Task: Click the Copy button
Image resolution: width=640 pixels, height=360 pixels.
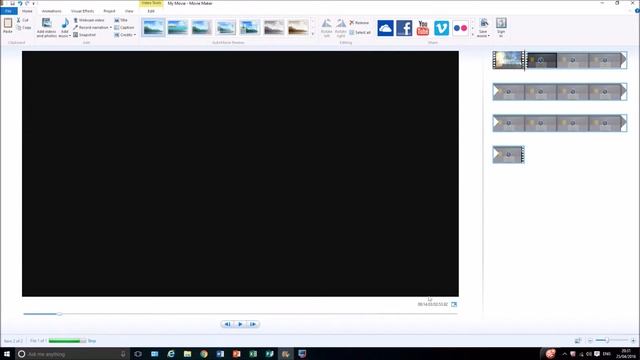Action: pyautogui.click(x=24, y=28)
